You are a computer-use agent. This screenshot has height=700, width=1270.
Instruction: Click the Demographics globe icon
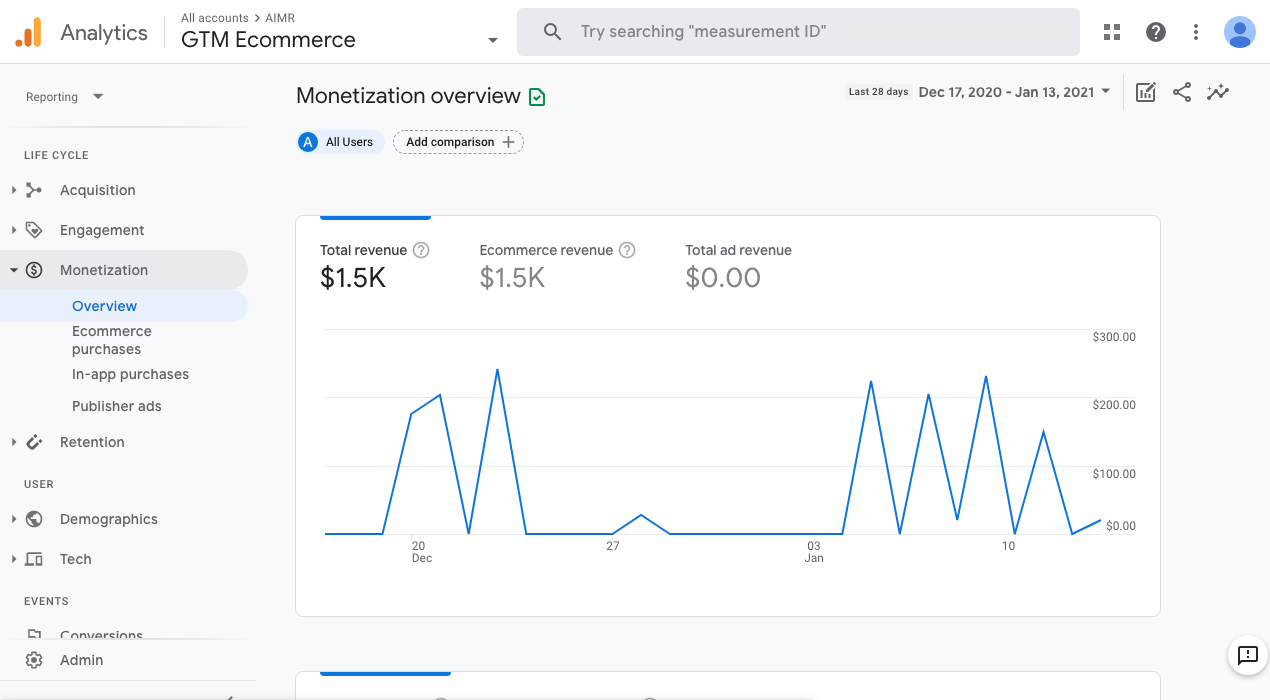click(34, 519)
